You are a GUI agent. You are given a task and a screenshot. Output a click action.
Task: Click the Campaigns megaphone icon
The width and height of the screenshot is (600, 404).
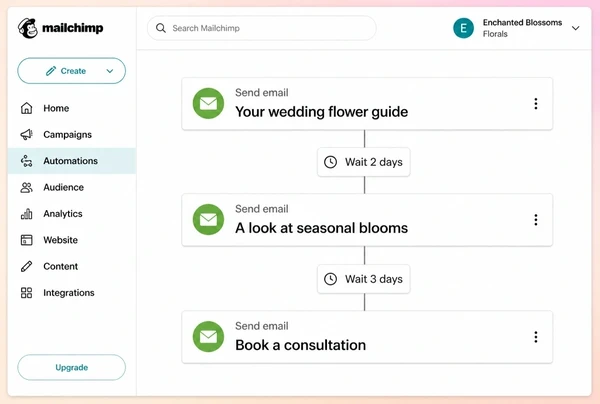[x=26, y=135]
